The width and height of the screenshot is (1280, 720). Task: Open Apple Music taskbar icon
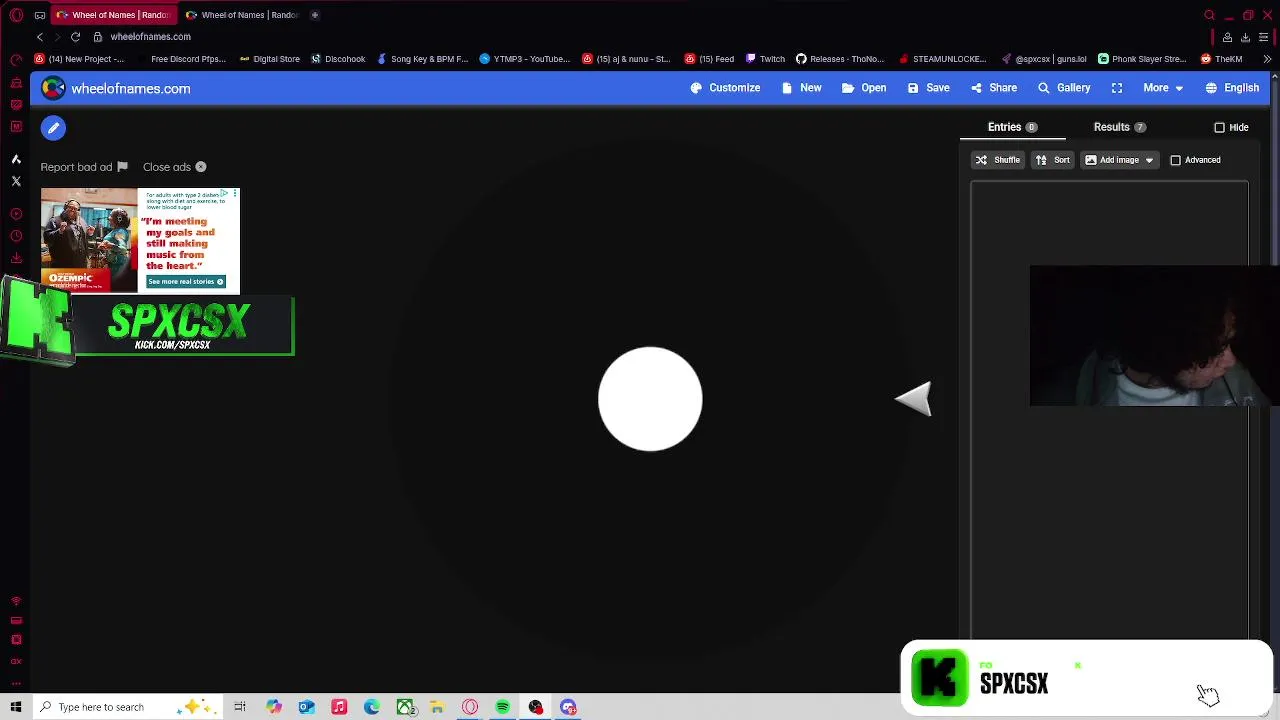coord(339,707)
